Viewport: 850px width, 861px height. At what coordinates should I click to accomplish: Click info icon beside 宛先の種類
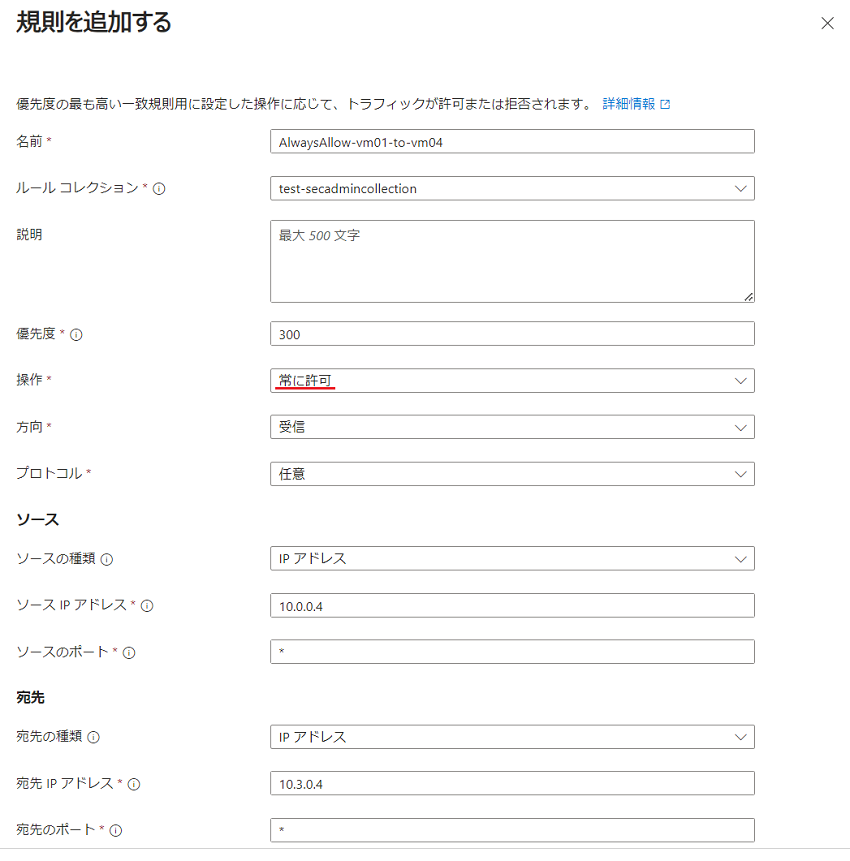tap(94, 737)
